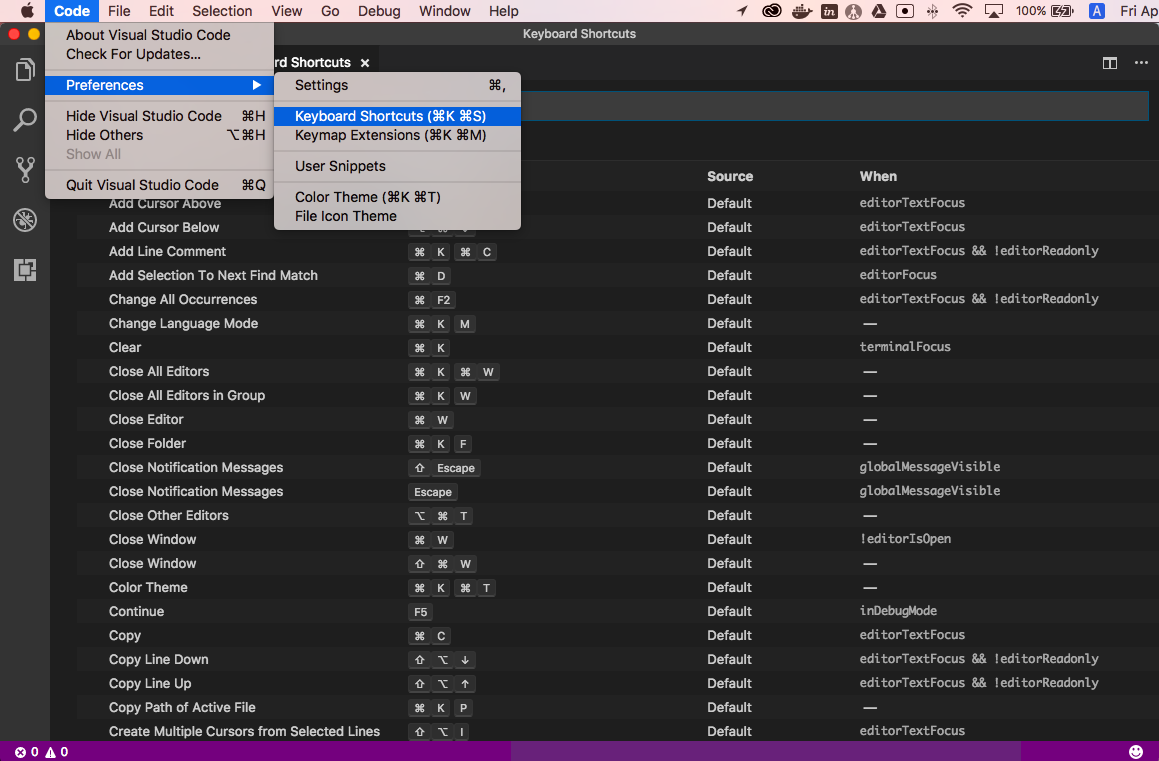Select the Close Other Editors row
The width and height of the screenshot is (1159, 761).
[x=617, y=516]
